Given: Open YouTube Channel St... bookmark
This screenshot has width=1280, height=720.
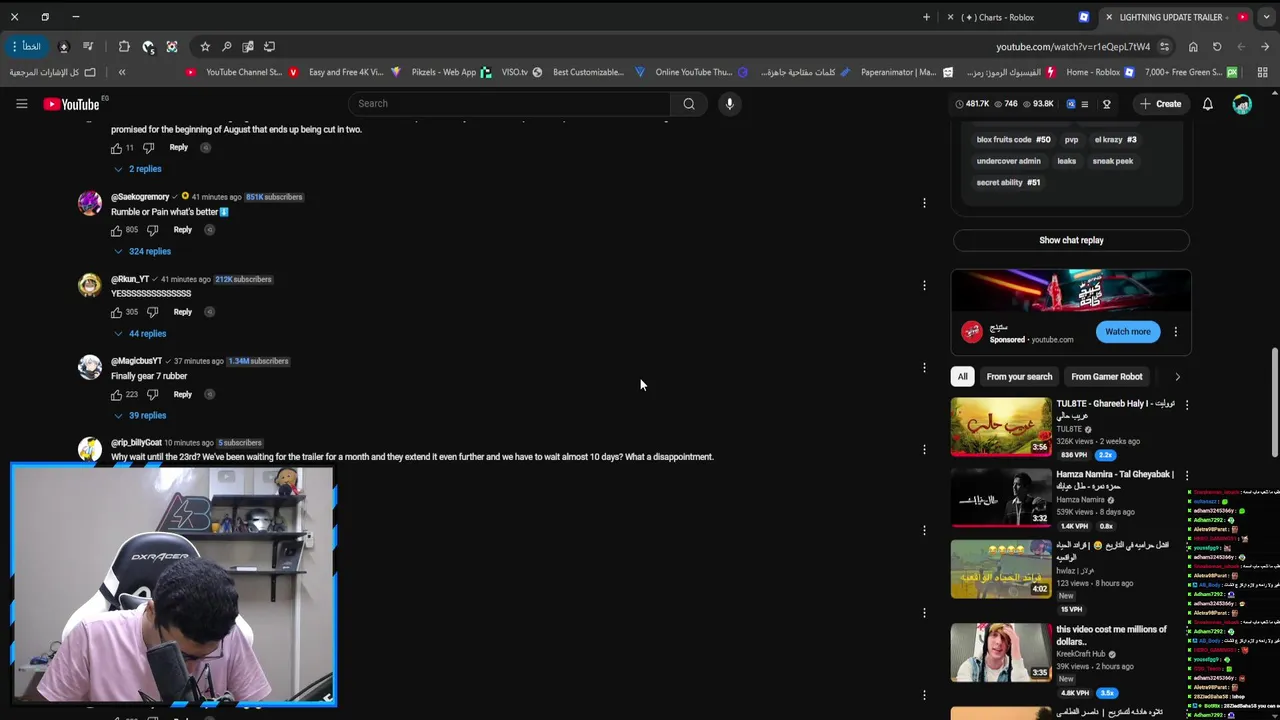Looking at the screenshot, I should (x=236, y=72).
